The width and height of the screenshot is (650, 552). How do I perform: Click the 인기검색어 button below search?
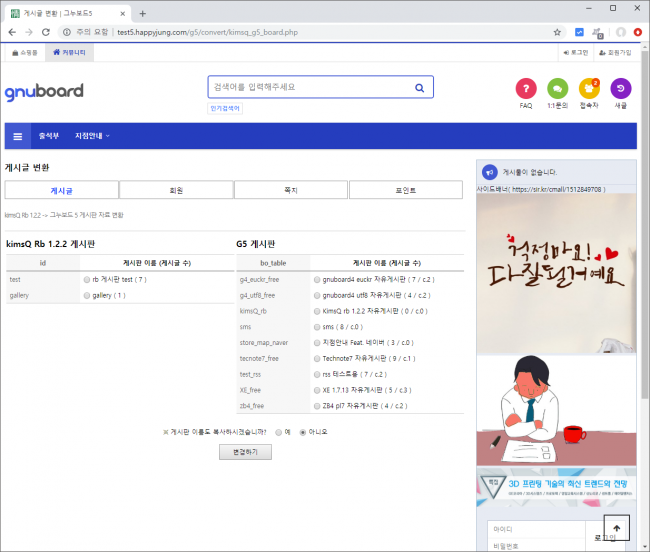coord(225,108)
